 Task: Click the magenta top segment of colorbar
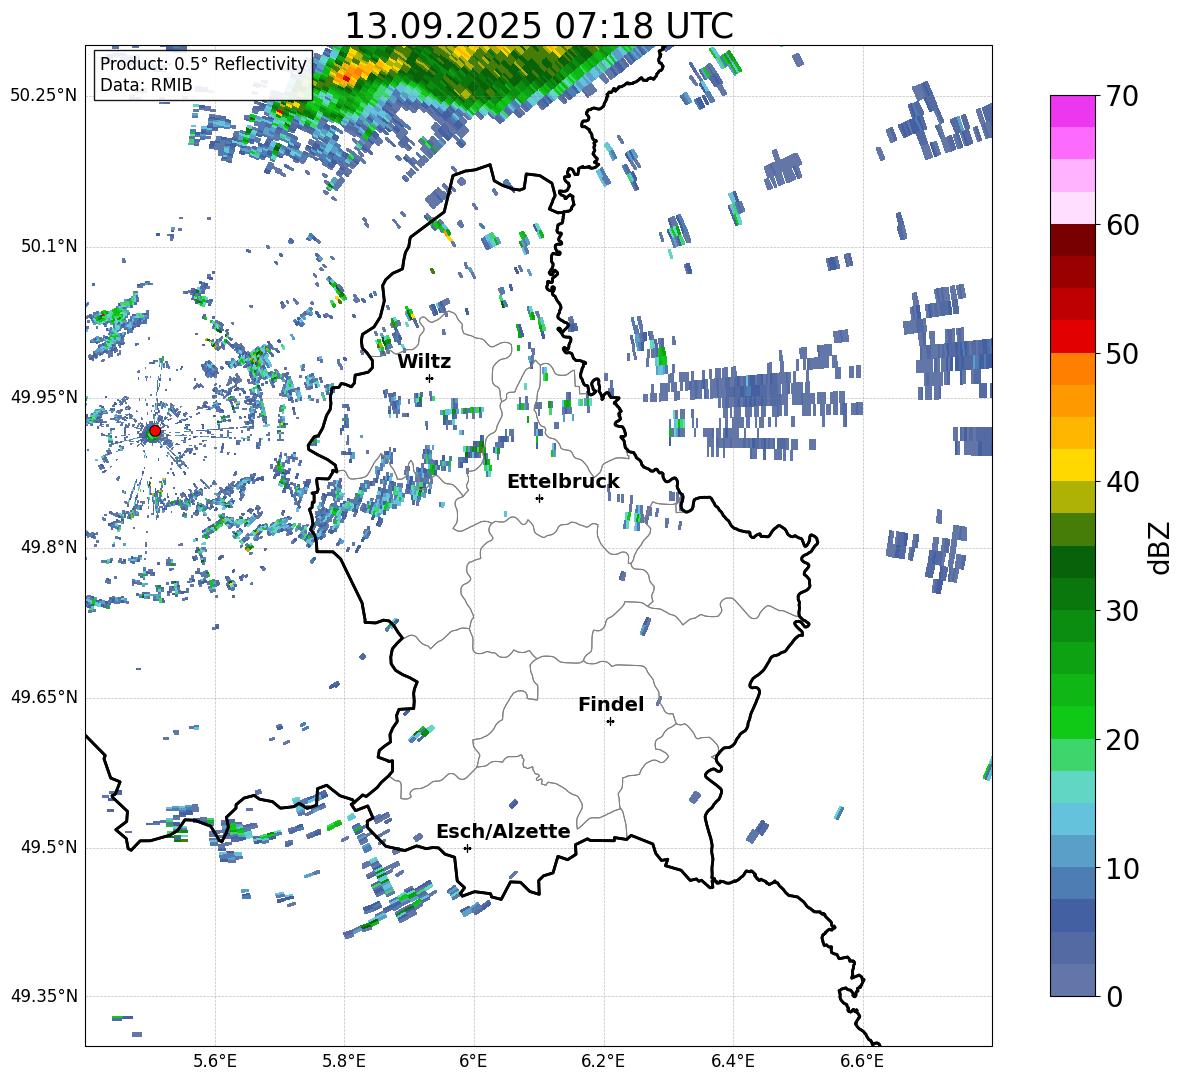pyautogui.click(x=1072, y=112)
